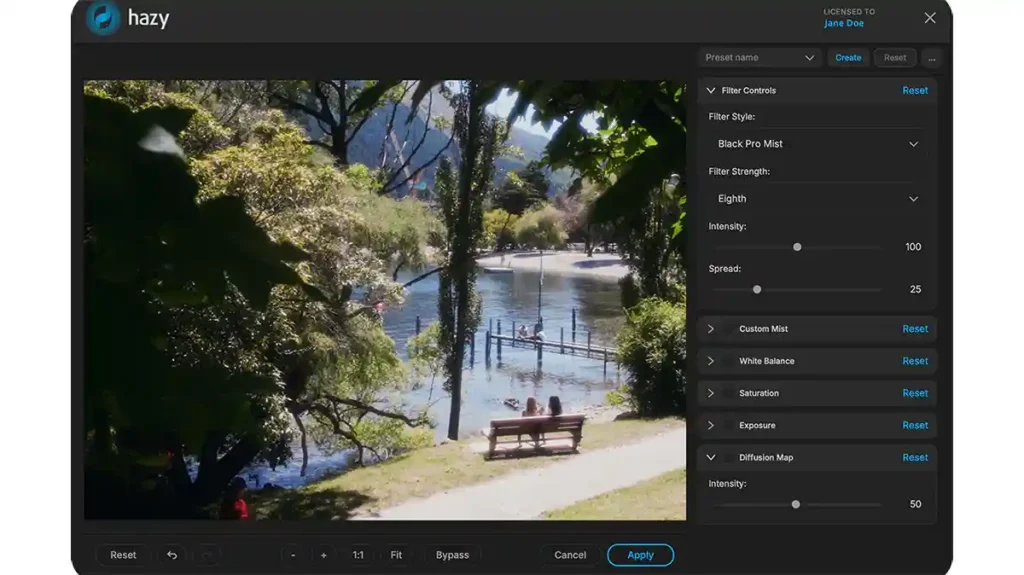Enable the Saturation checkbox
This screenshot has height=575, width=1024.
(x=728, y=393)
